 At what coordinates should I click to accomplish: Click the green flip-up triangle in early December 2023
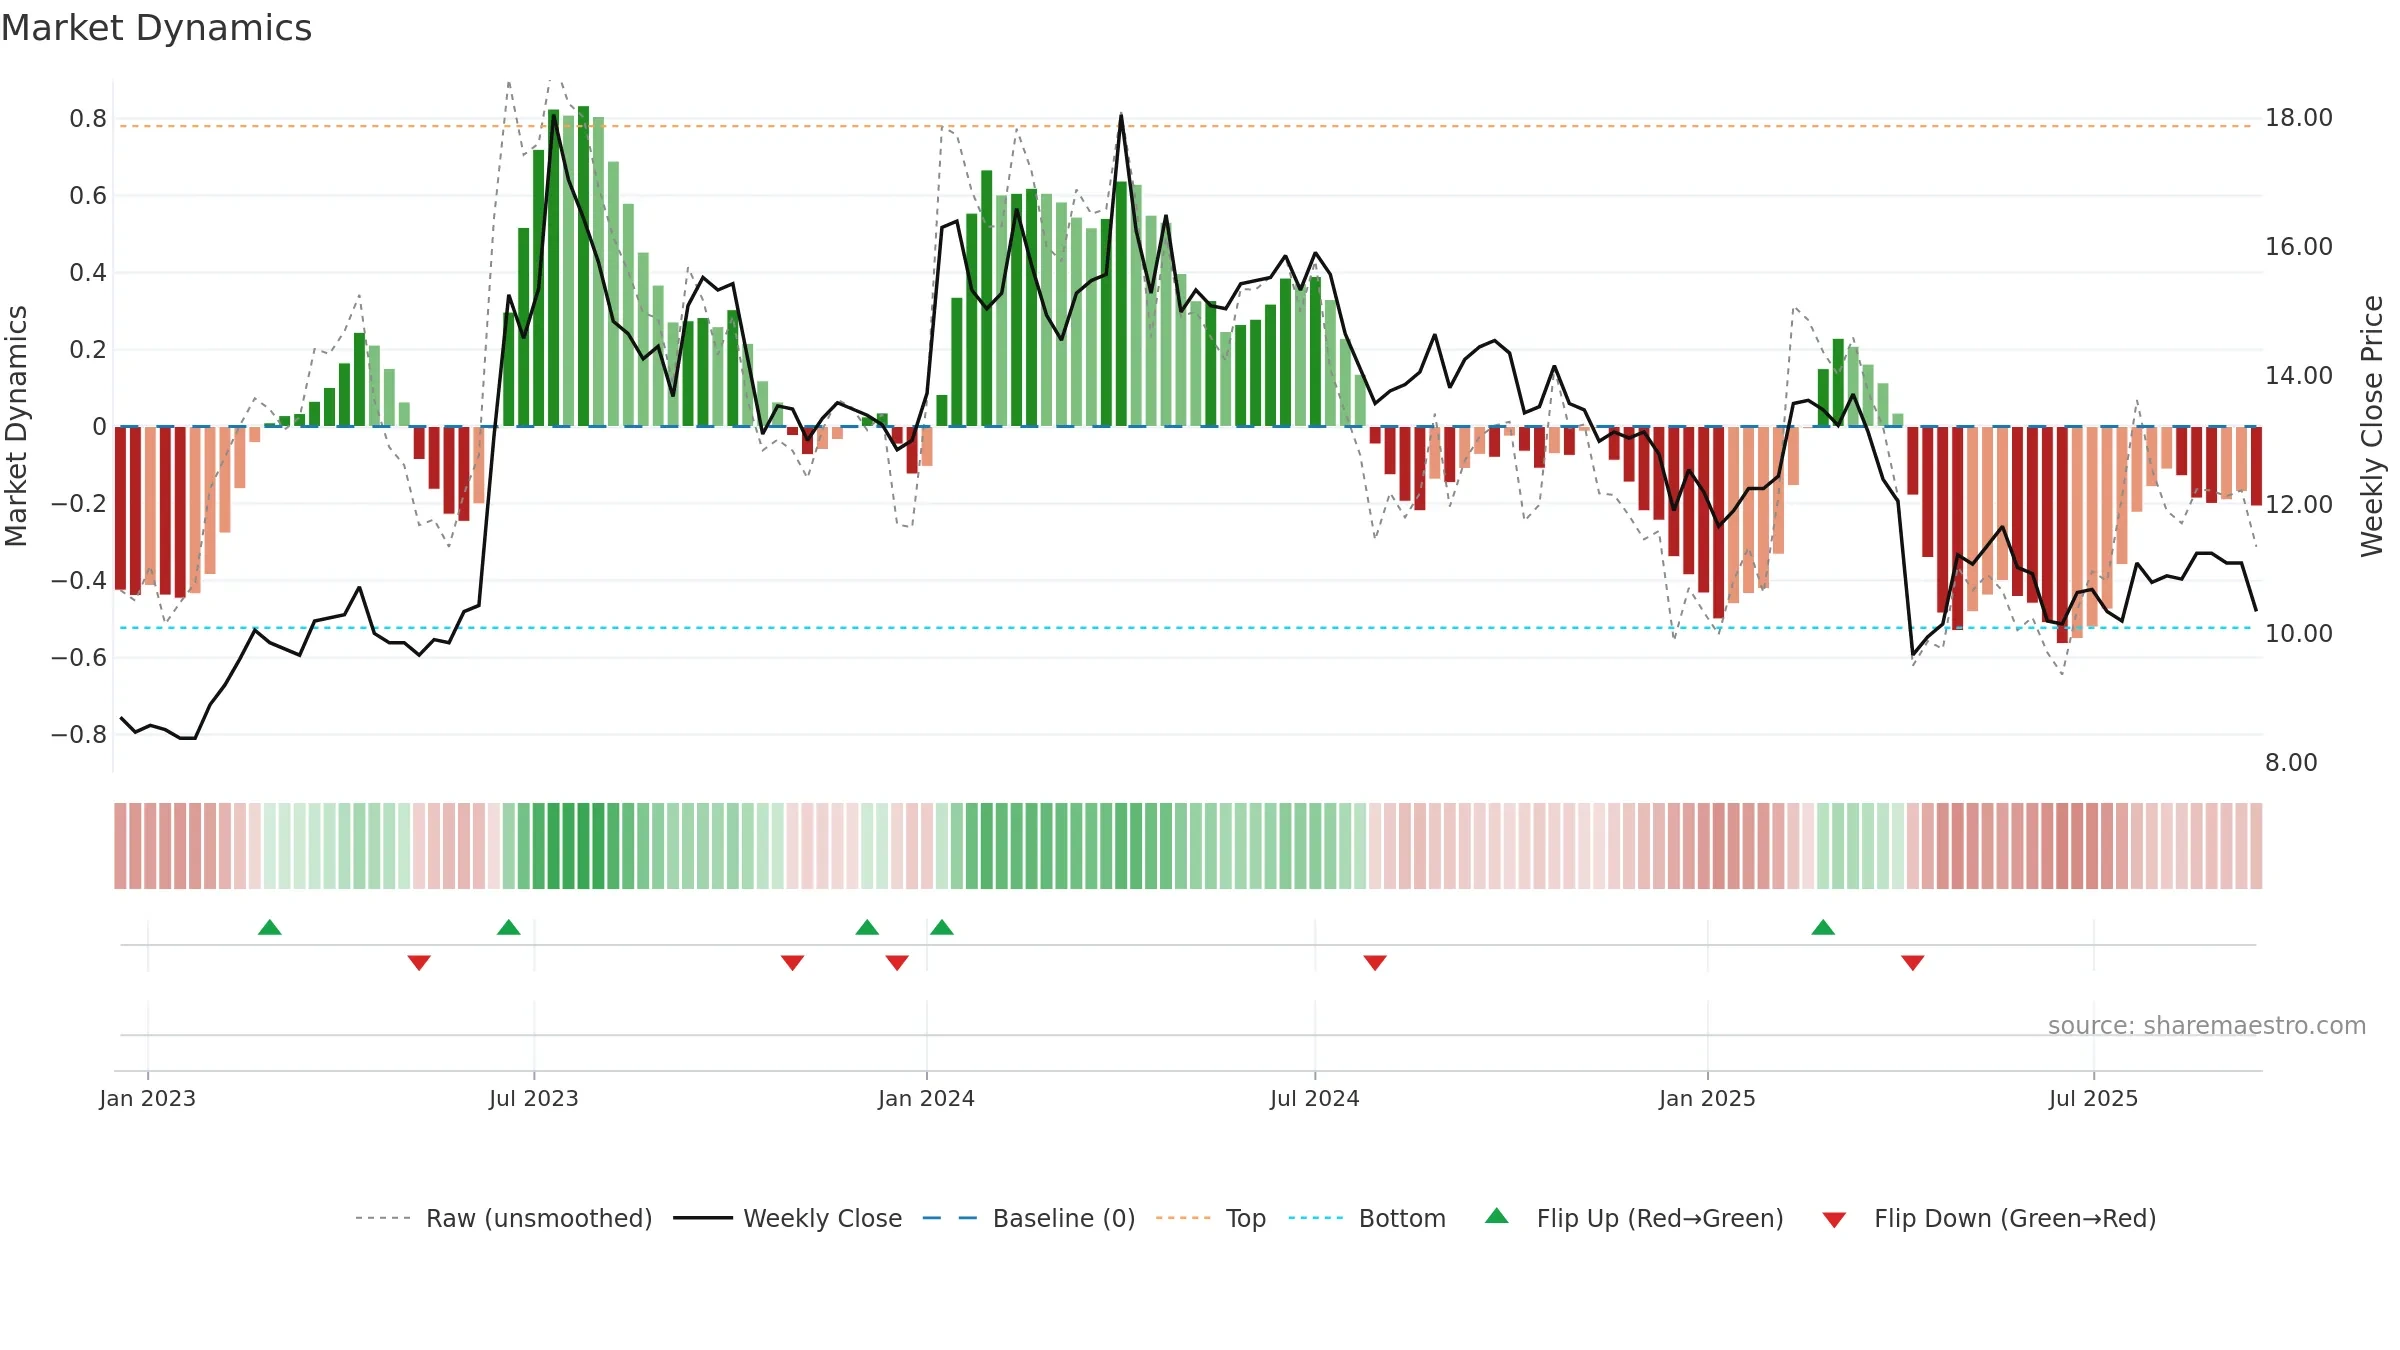867,928
